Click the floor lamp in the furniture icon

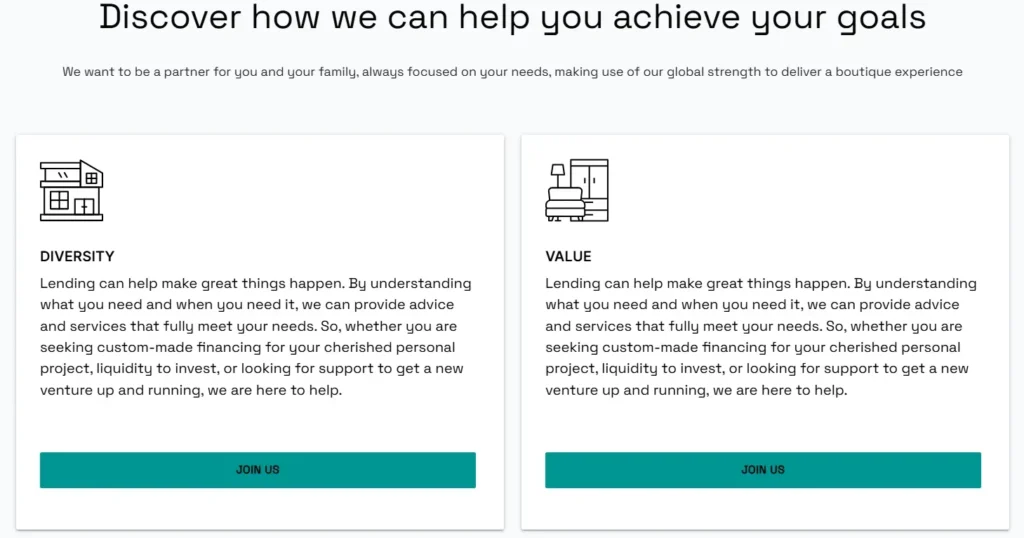tap(558, 174)
